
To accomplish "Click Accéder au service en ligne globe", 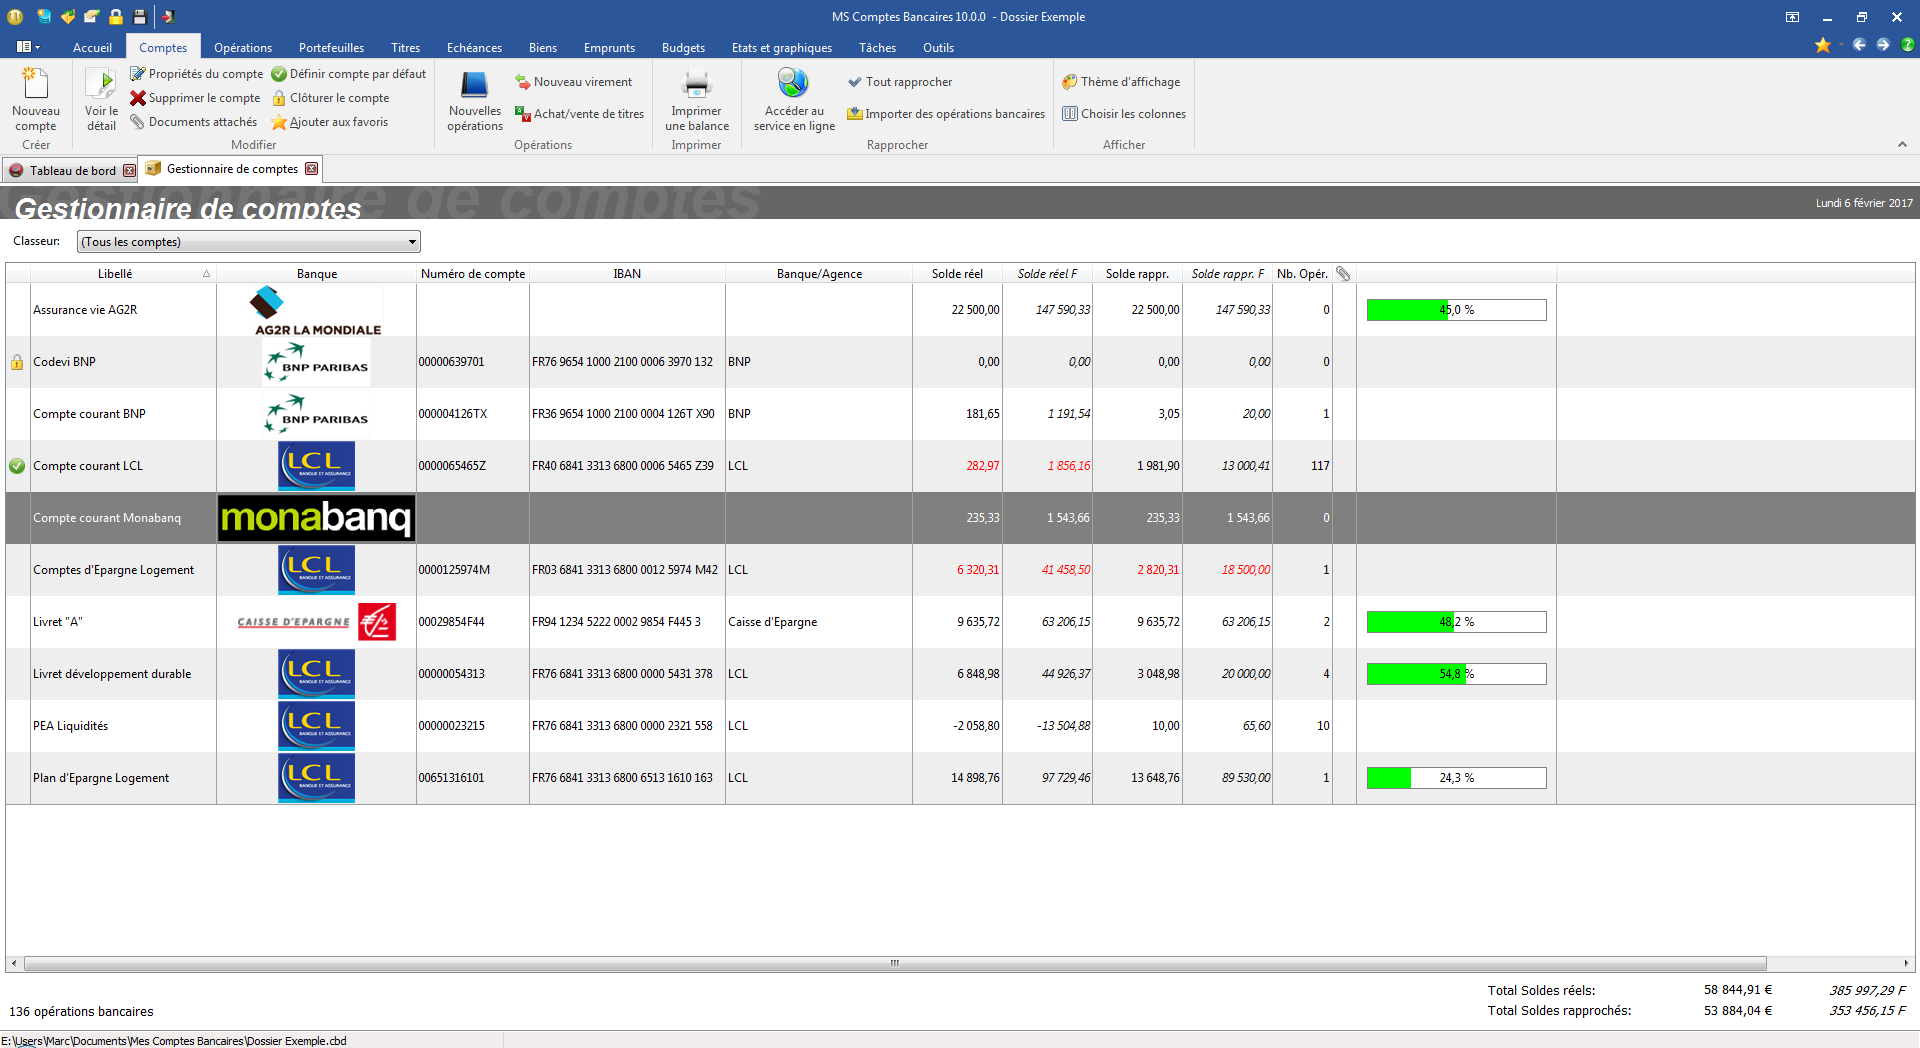I will 793,82.
